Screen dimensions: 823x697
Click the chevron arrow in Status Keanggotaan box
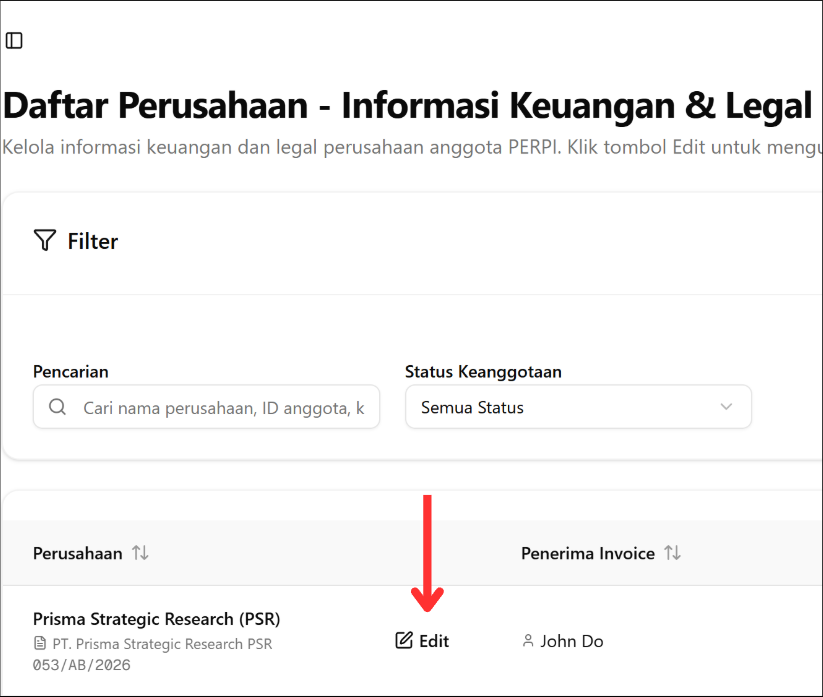point(726,407)
